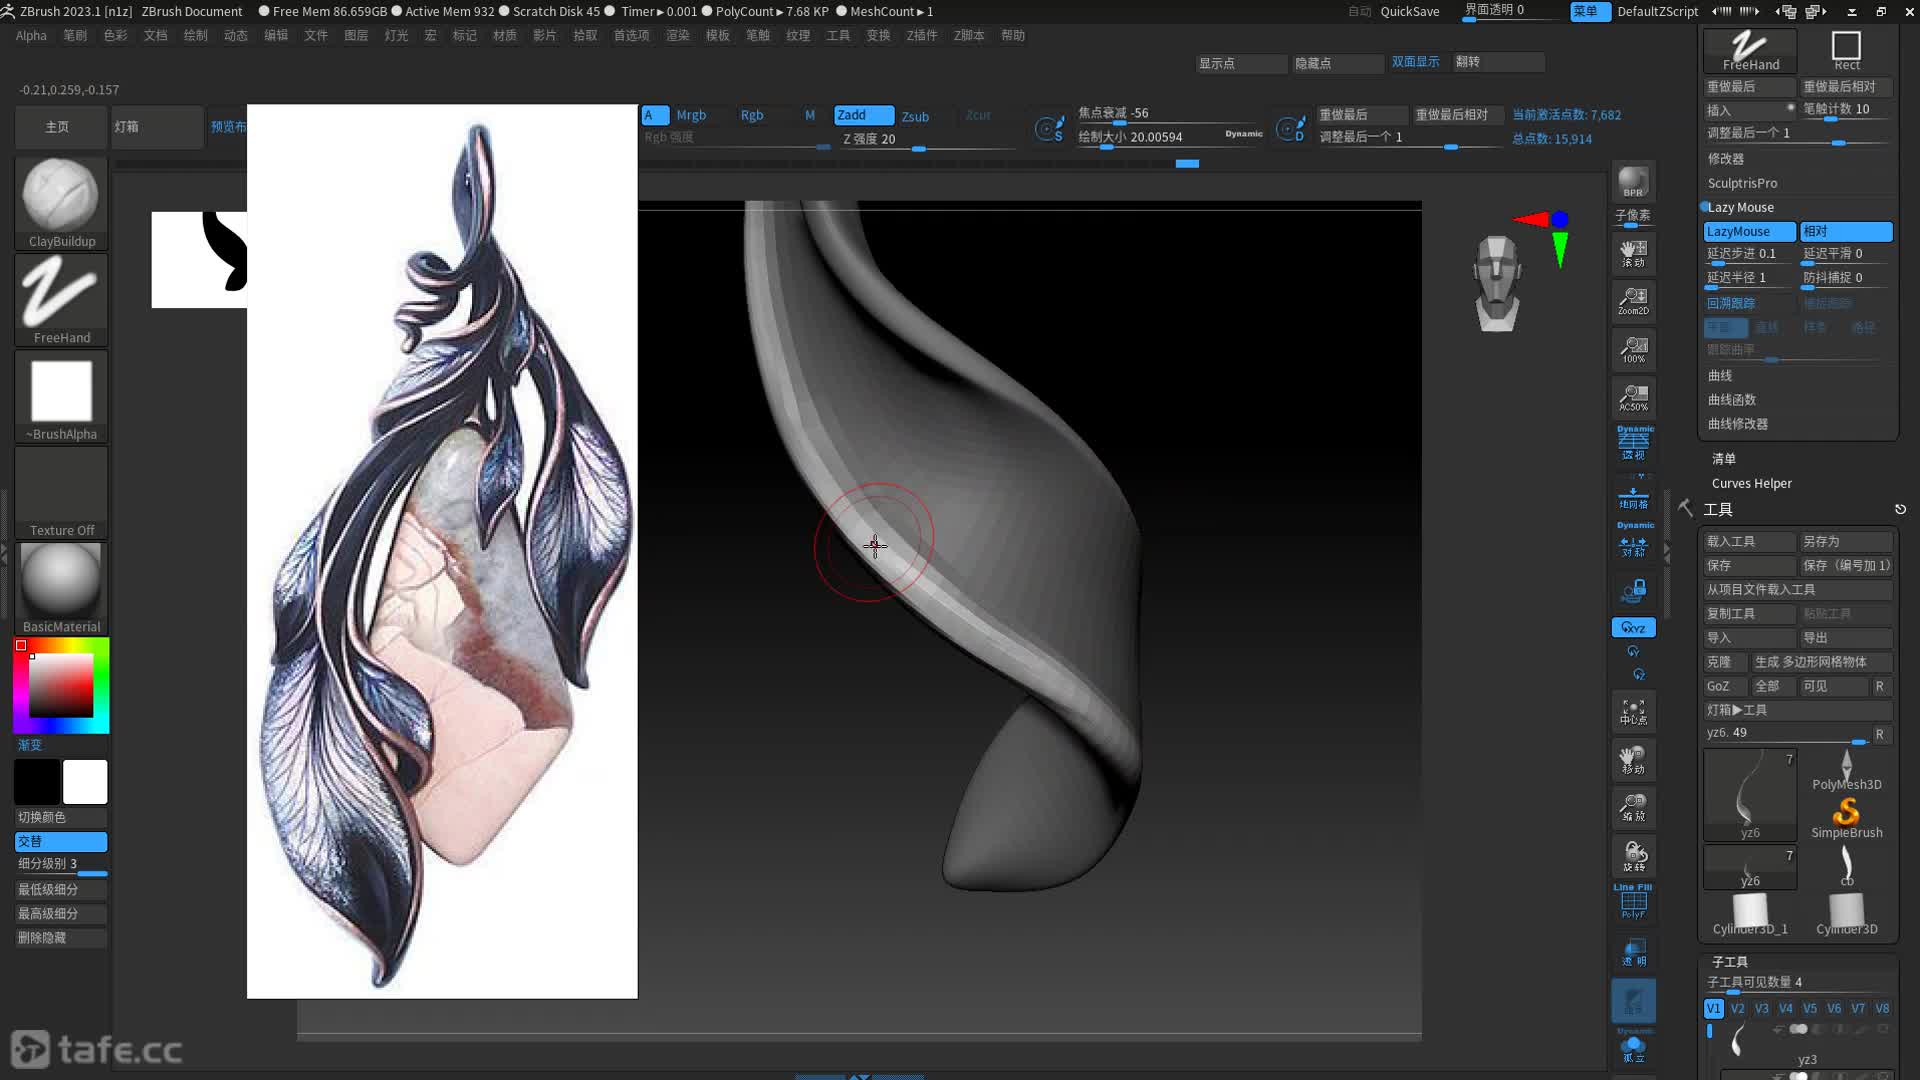
Task: Select the ClayBuildup brush thumbnail
Action: pos(61,203)
